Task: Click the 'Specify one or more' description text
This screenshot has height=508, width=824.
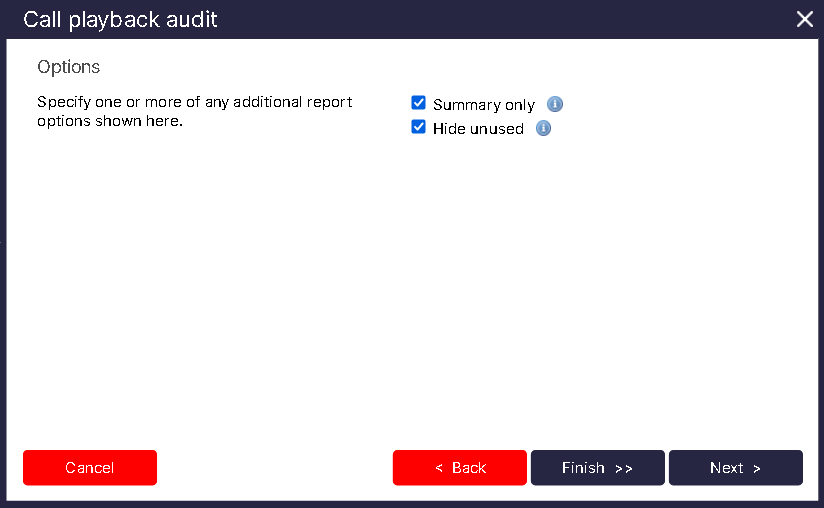Action: click(194, 111)
